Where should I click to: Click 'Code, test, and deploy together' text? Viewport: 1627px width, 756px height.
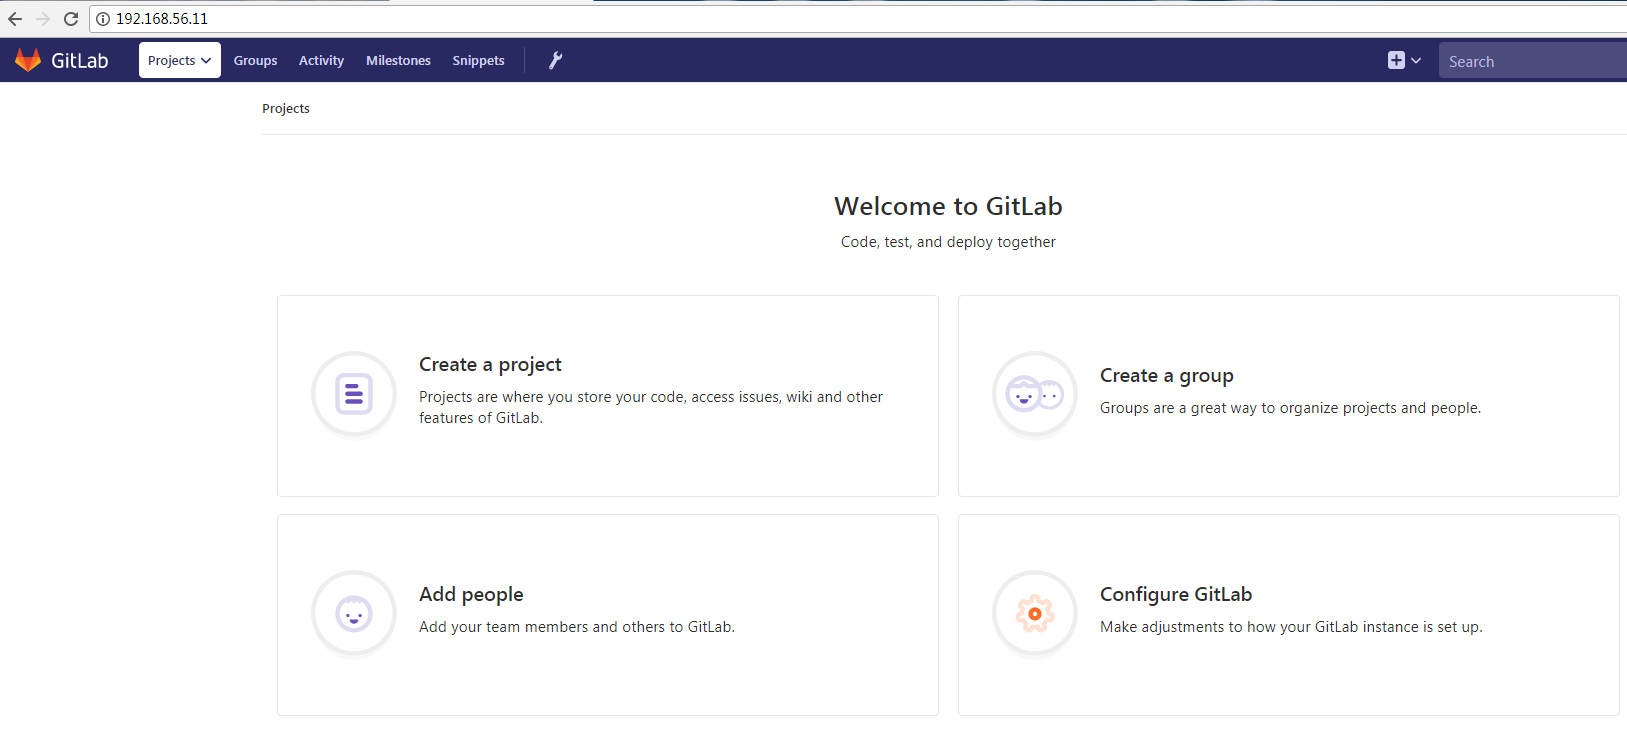948,242
